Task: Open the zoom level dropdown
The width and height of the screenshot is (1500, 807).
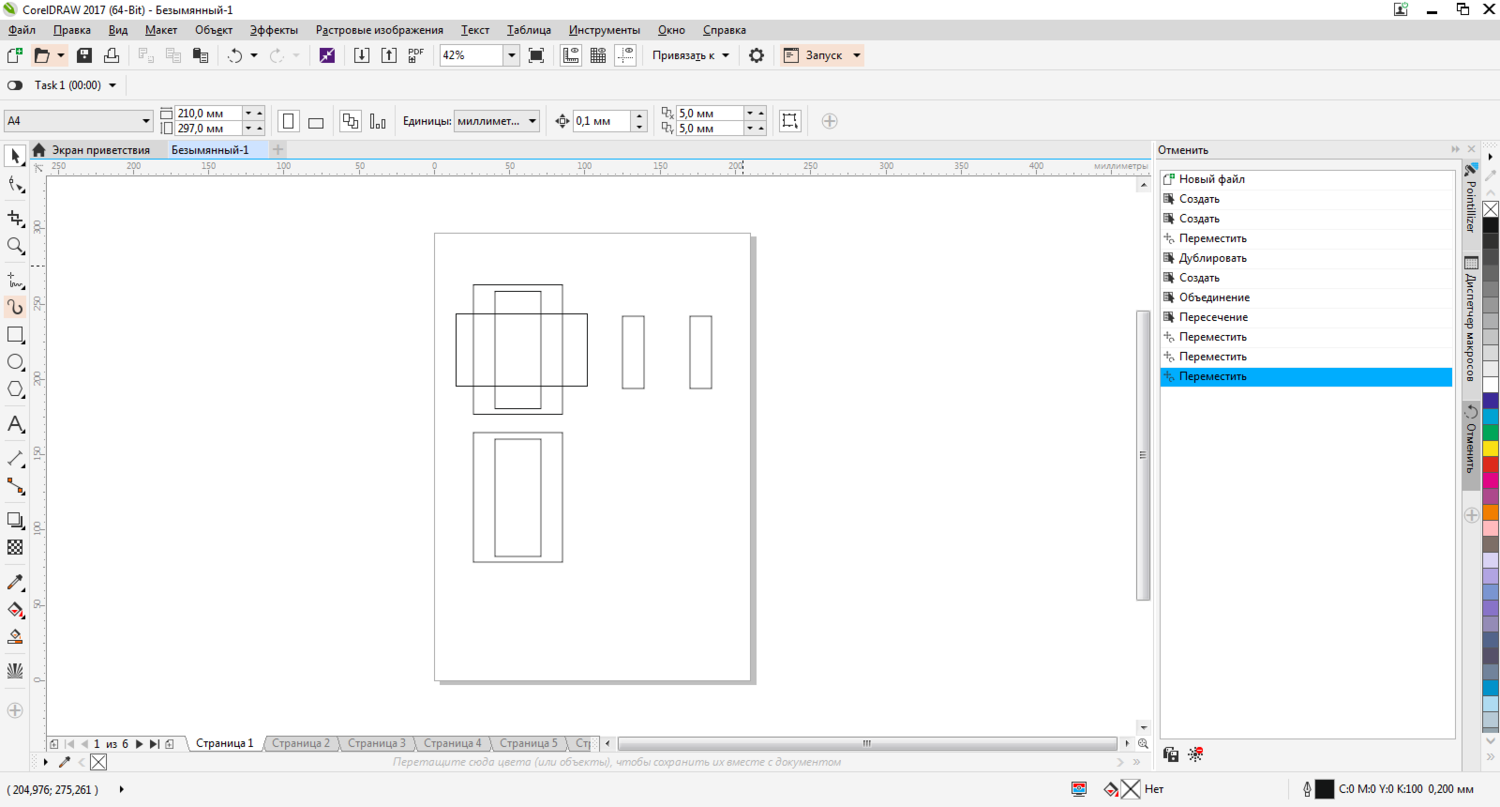Action: click(511, 56)
